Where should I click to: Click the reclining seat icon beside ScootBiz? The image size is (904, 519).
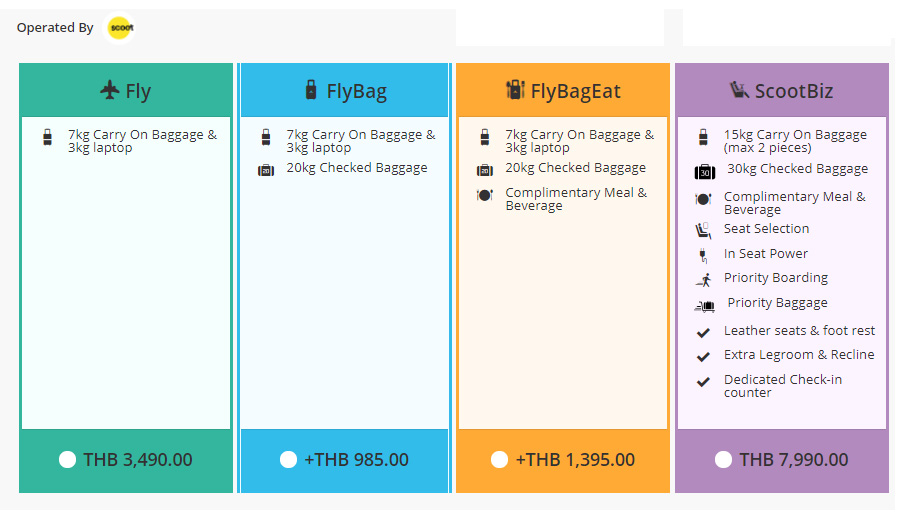click(x=739, y=91)
